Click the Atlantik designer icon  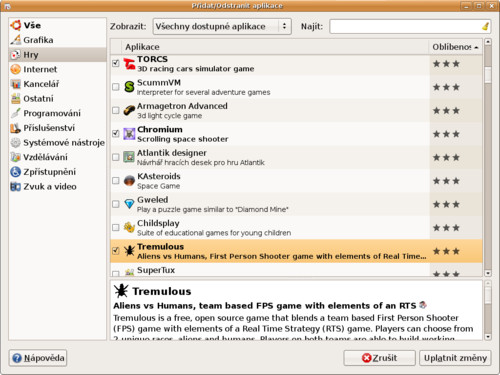pyautogui.click(x=129, y=157)
